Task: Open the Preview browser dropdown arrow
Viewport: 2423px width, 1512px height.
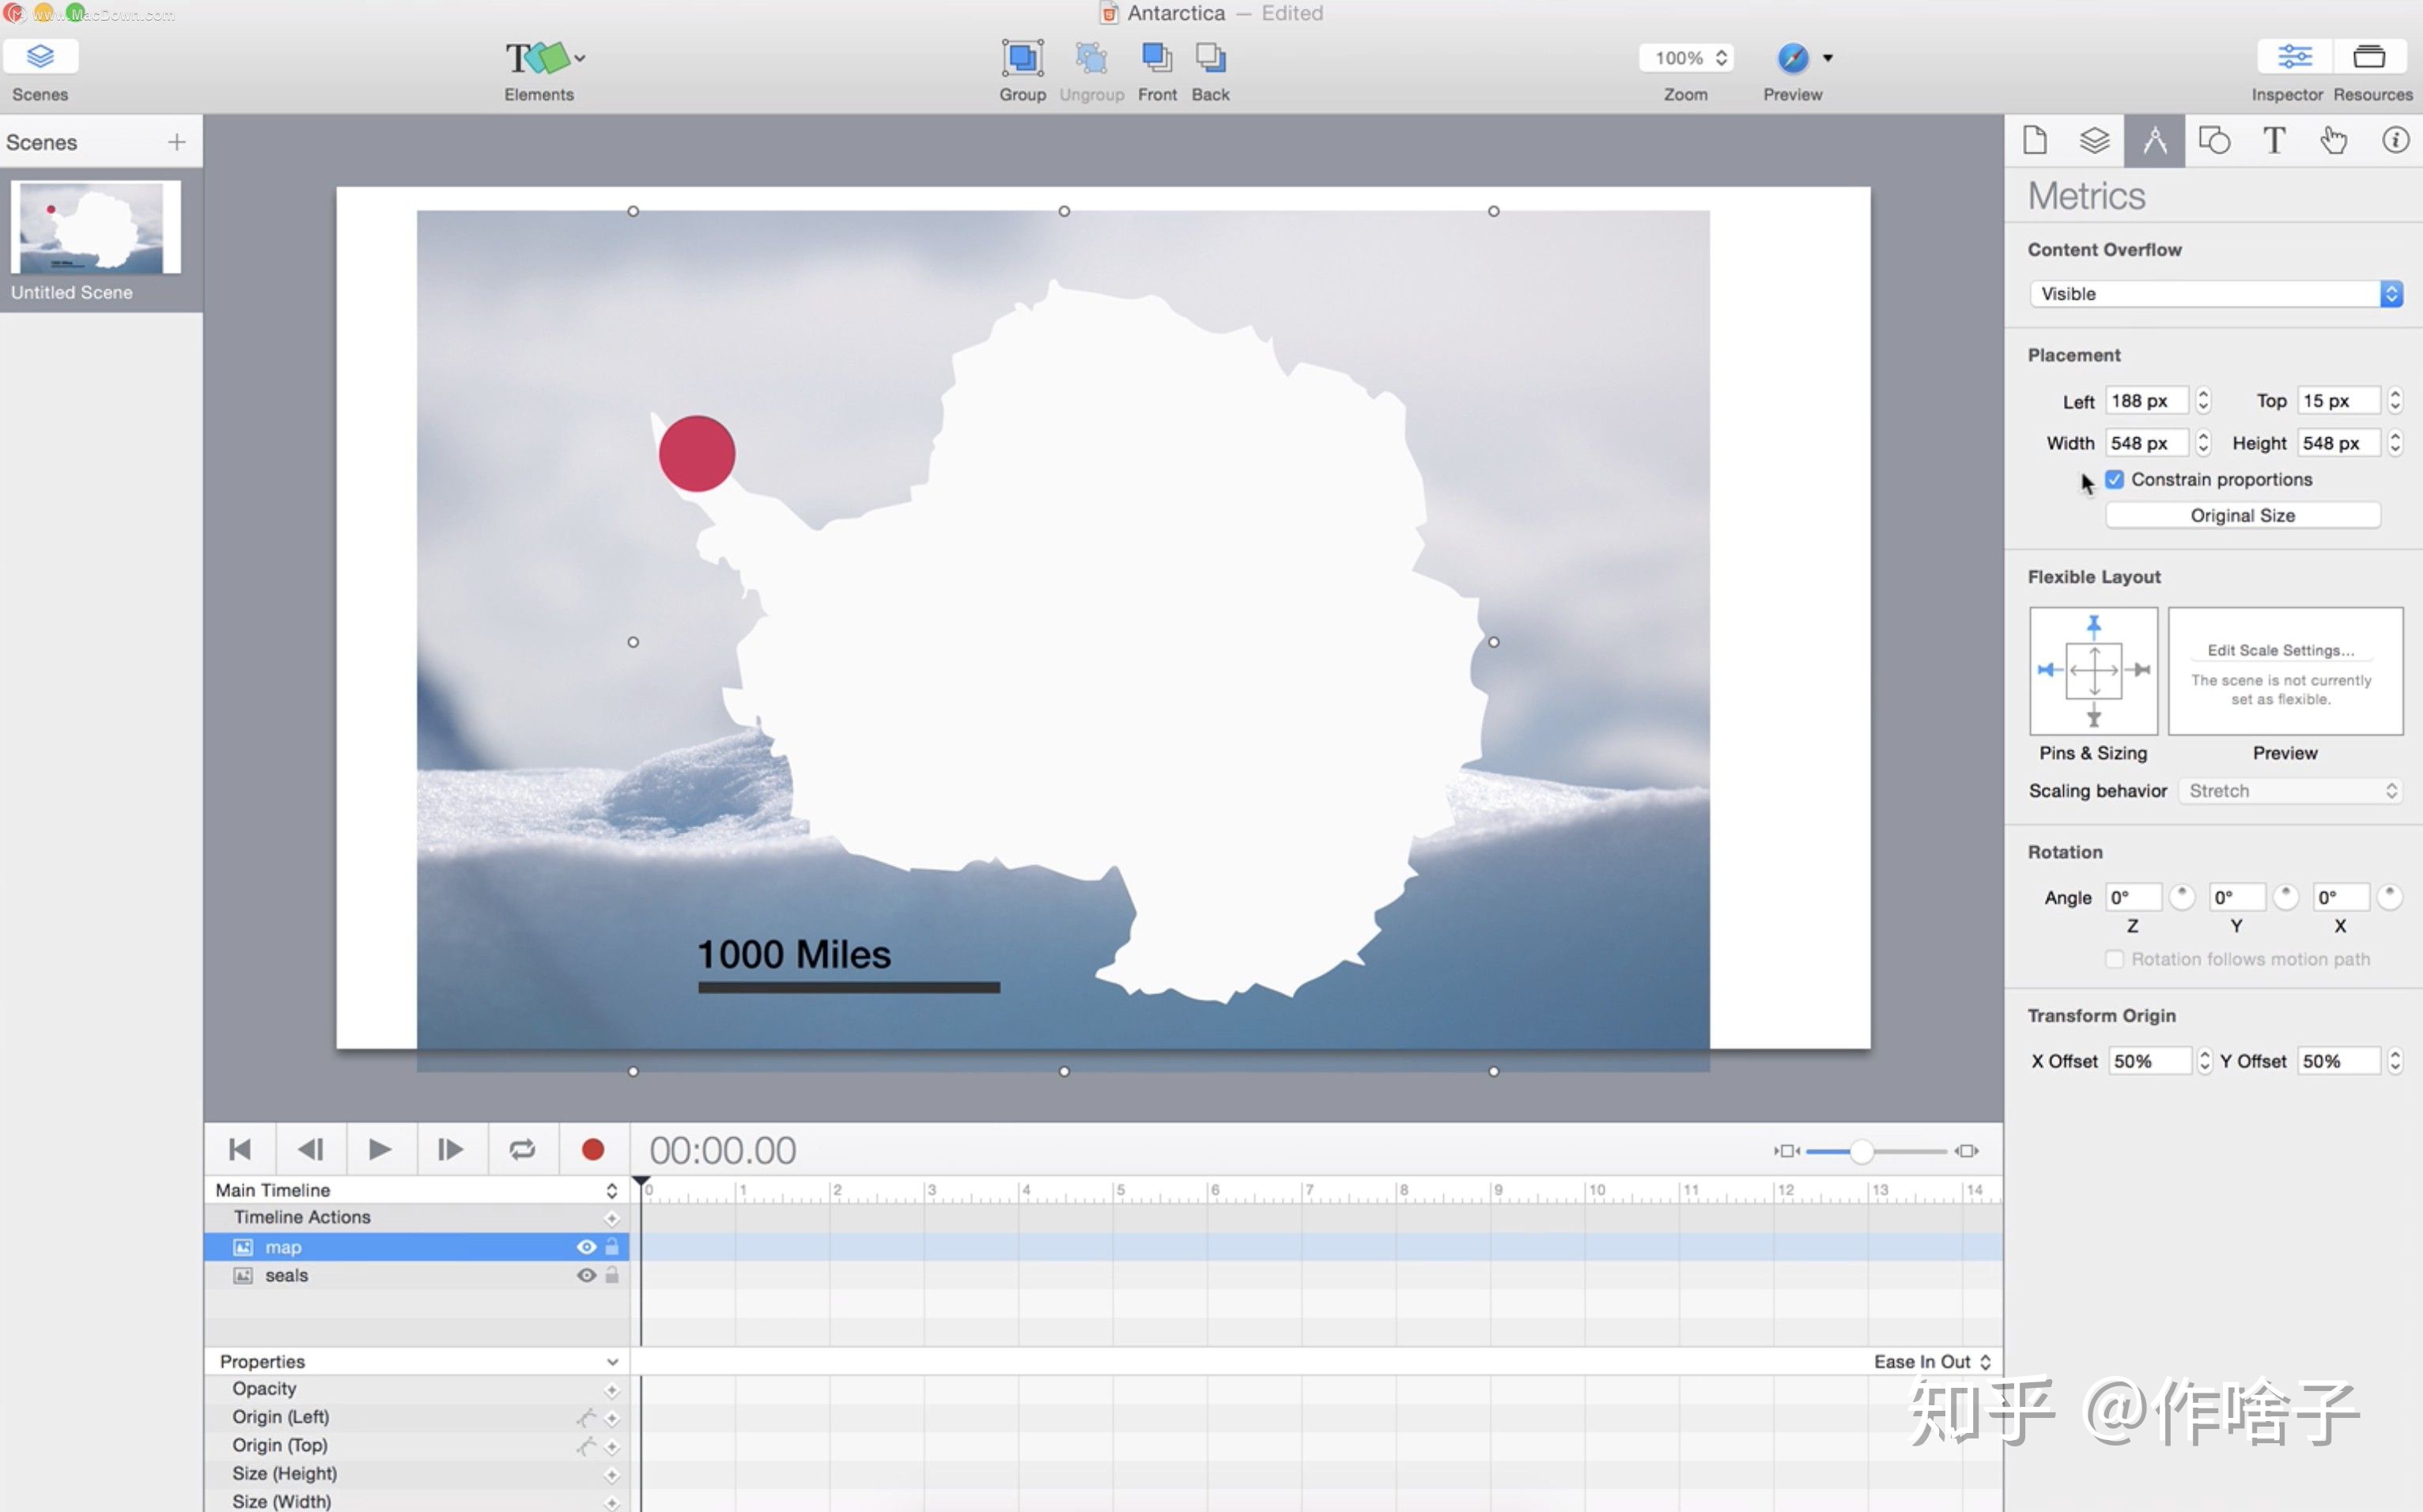Action: (x=1828, y=58)
